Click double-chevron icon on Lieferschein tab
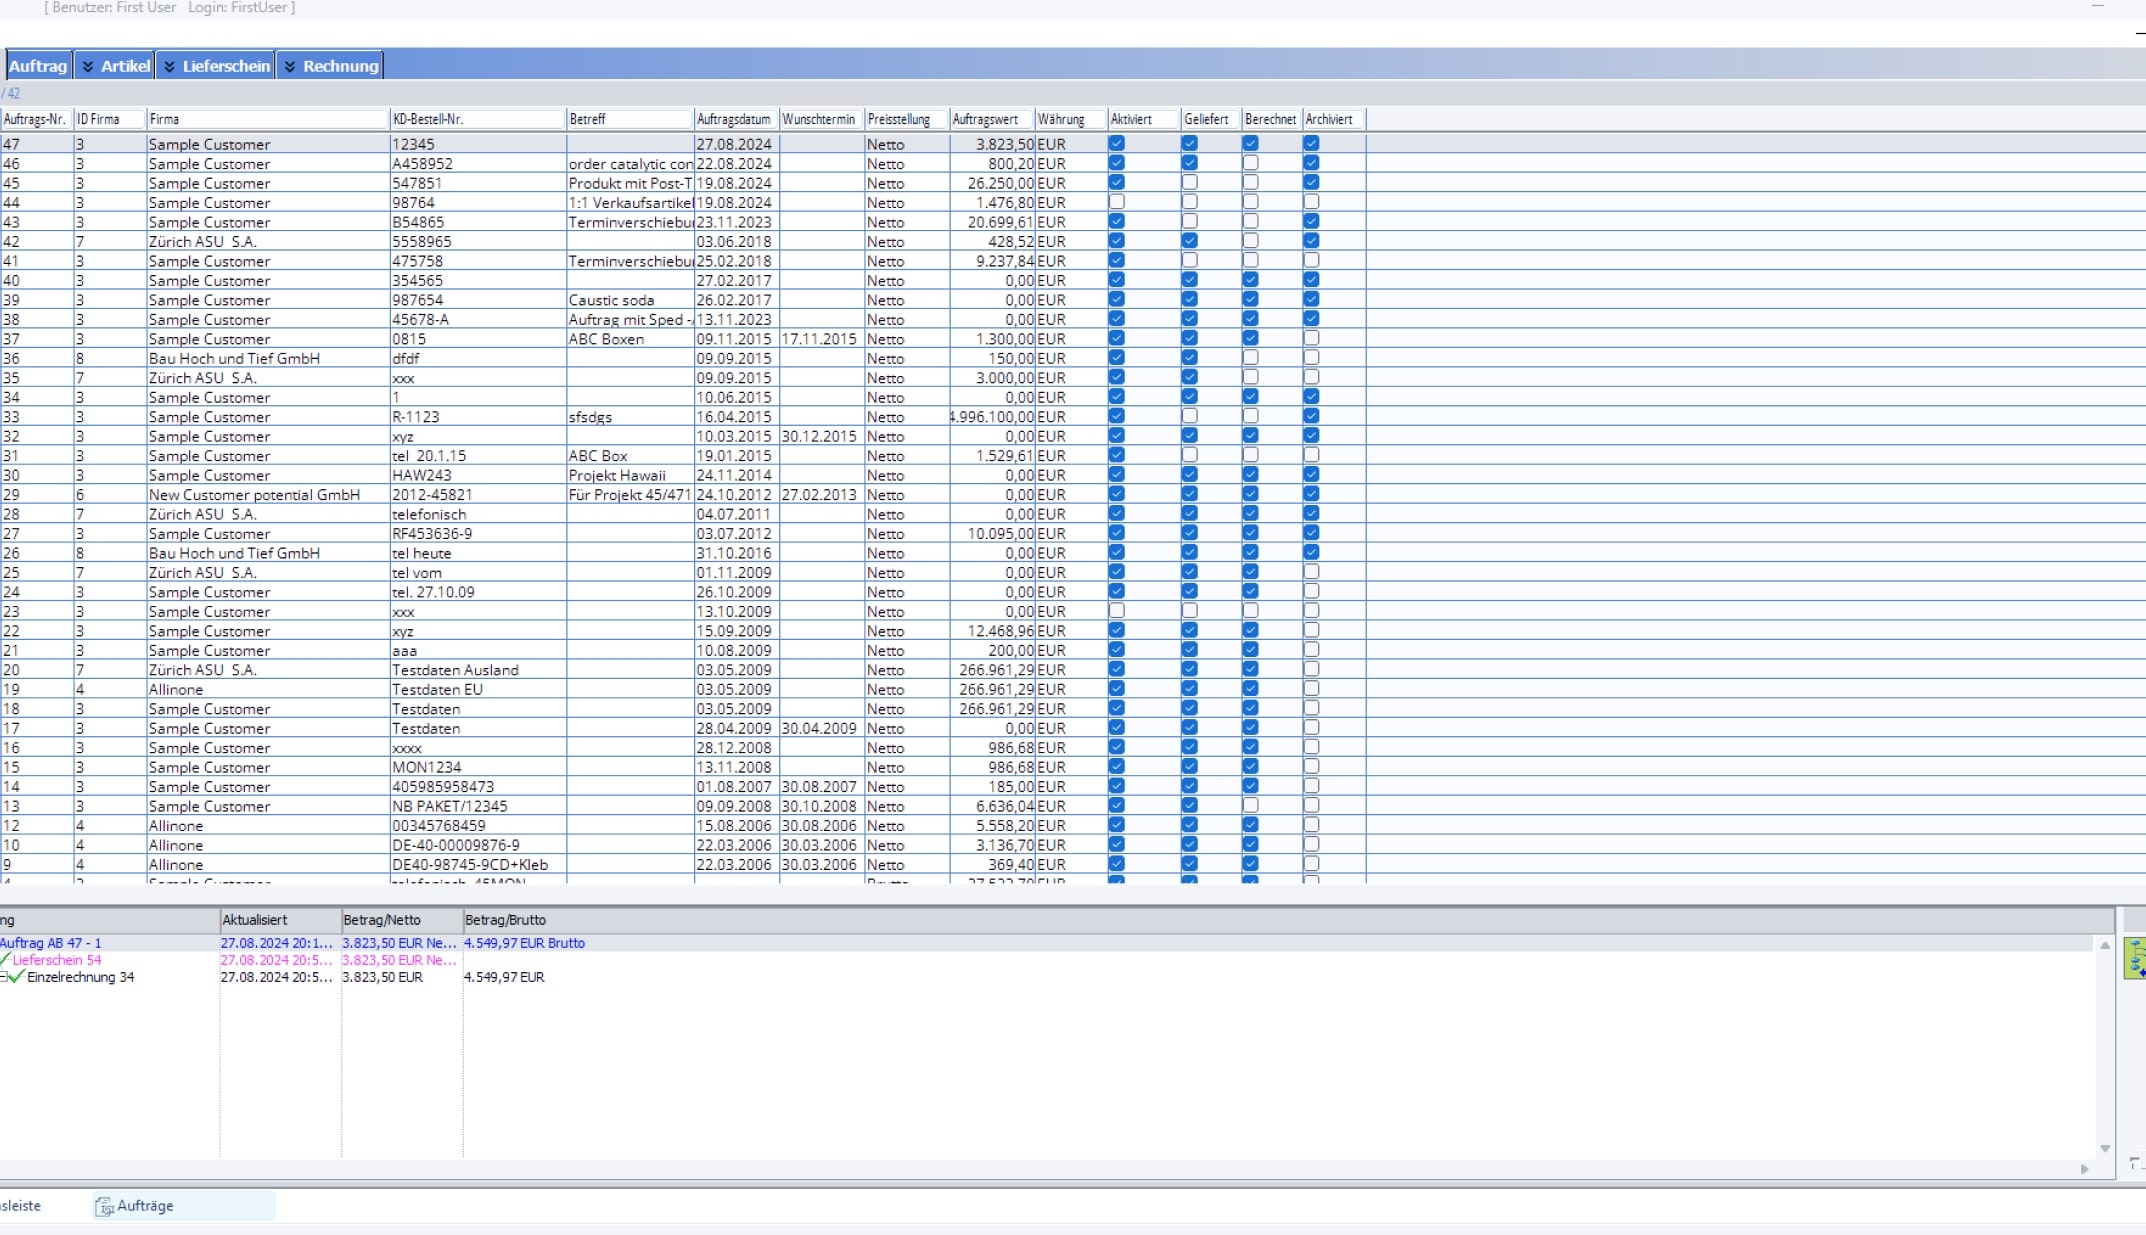Screen dimensions: 2146x1235 [x=169, y=66]
